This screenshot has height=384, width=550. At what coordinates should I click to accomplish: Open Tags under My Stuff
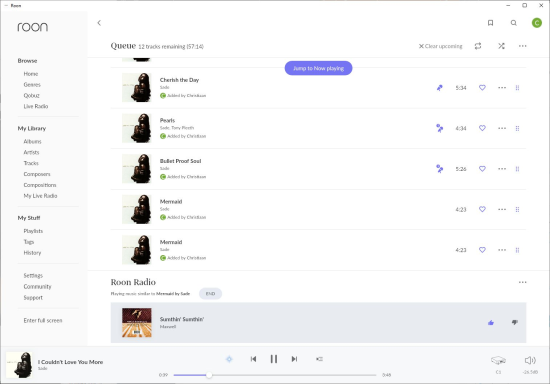(29, 242)
